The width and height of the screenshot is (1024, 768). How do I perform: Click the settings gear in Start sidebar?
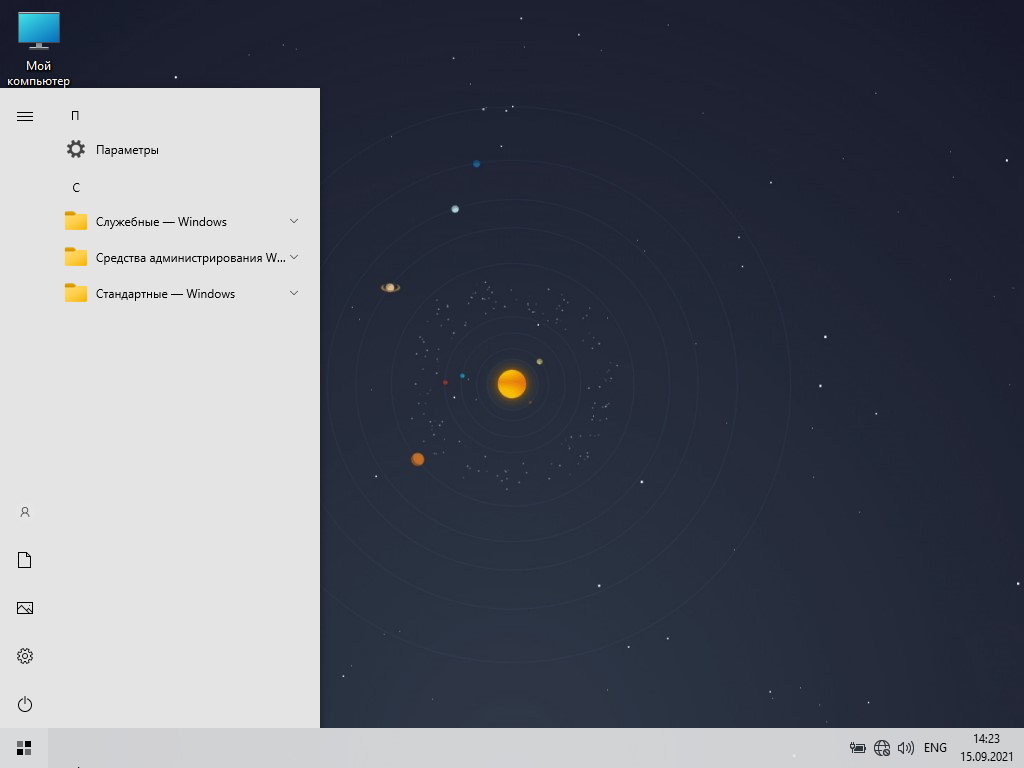coord(25,656)
